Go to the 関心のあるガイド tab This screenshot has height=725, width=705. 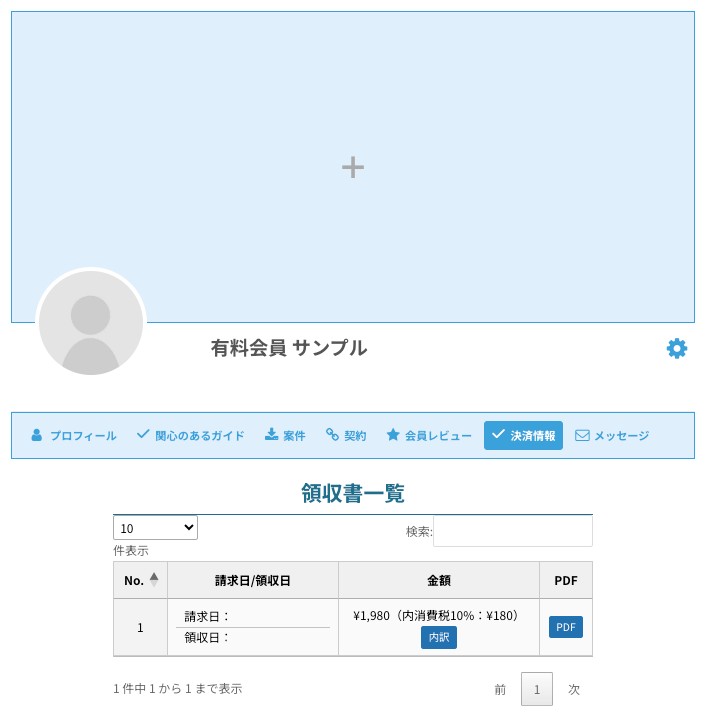click(x=190, y=436)
